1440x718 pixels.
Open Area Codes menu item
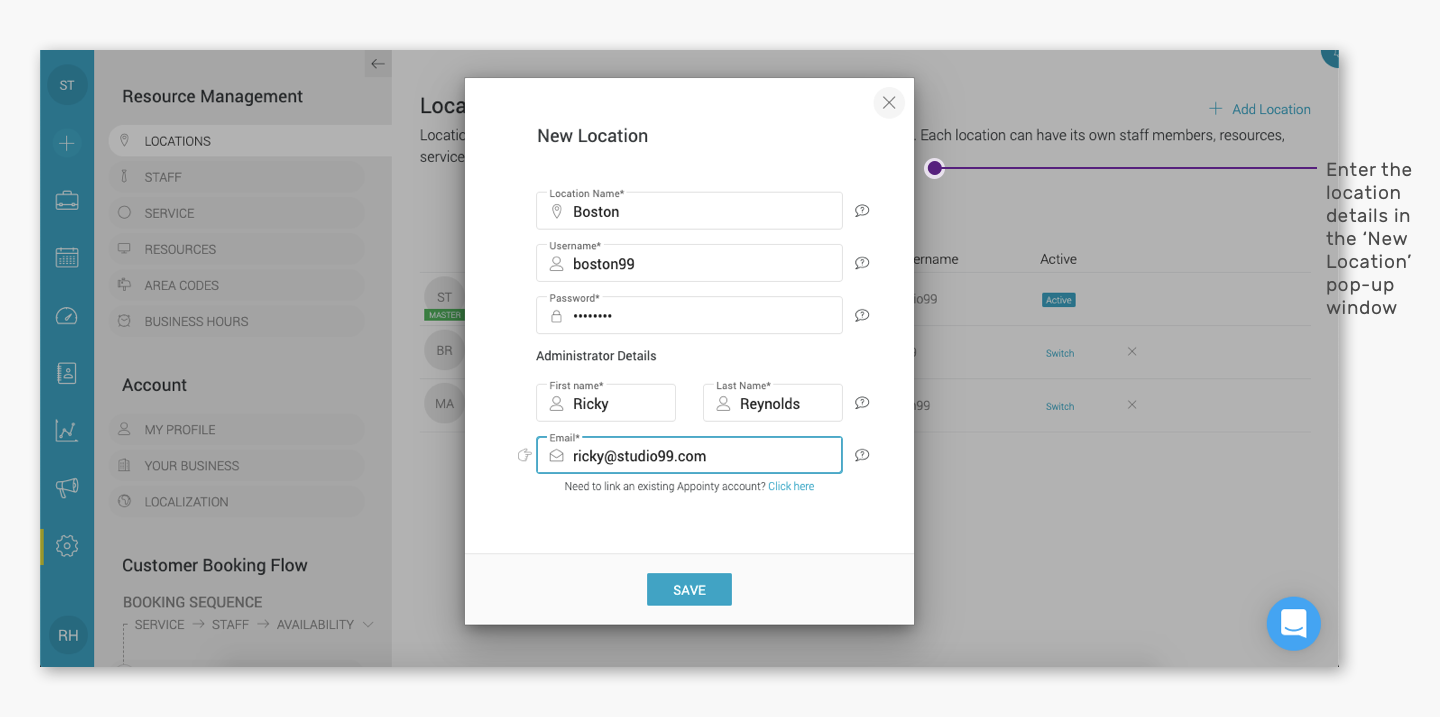237,285
